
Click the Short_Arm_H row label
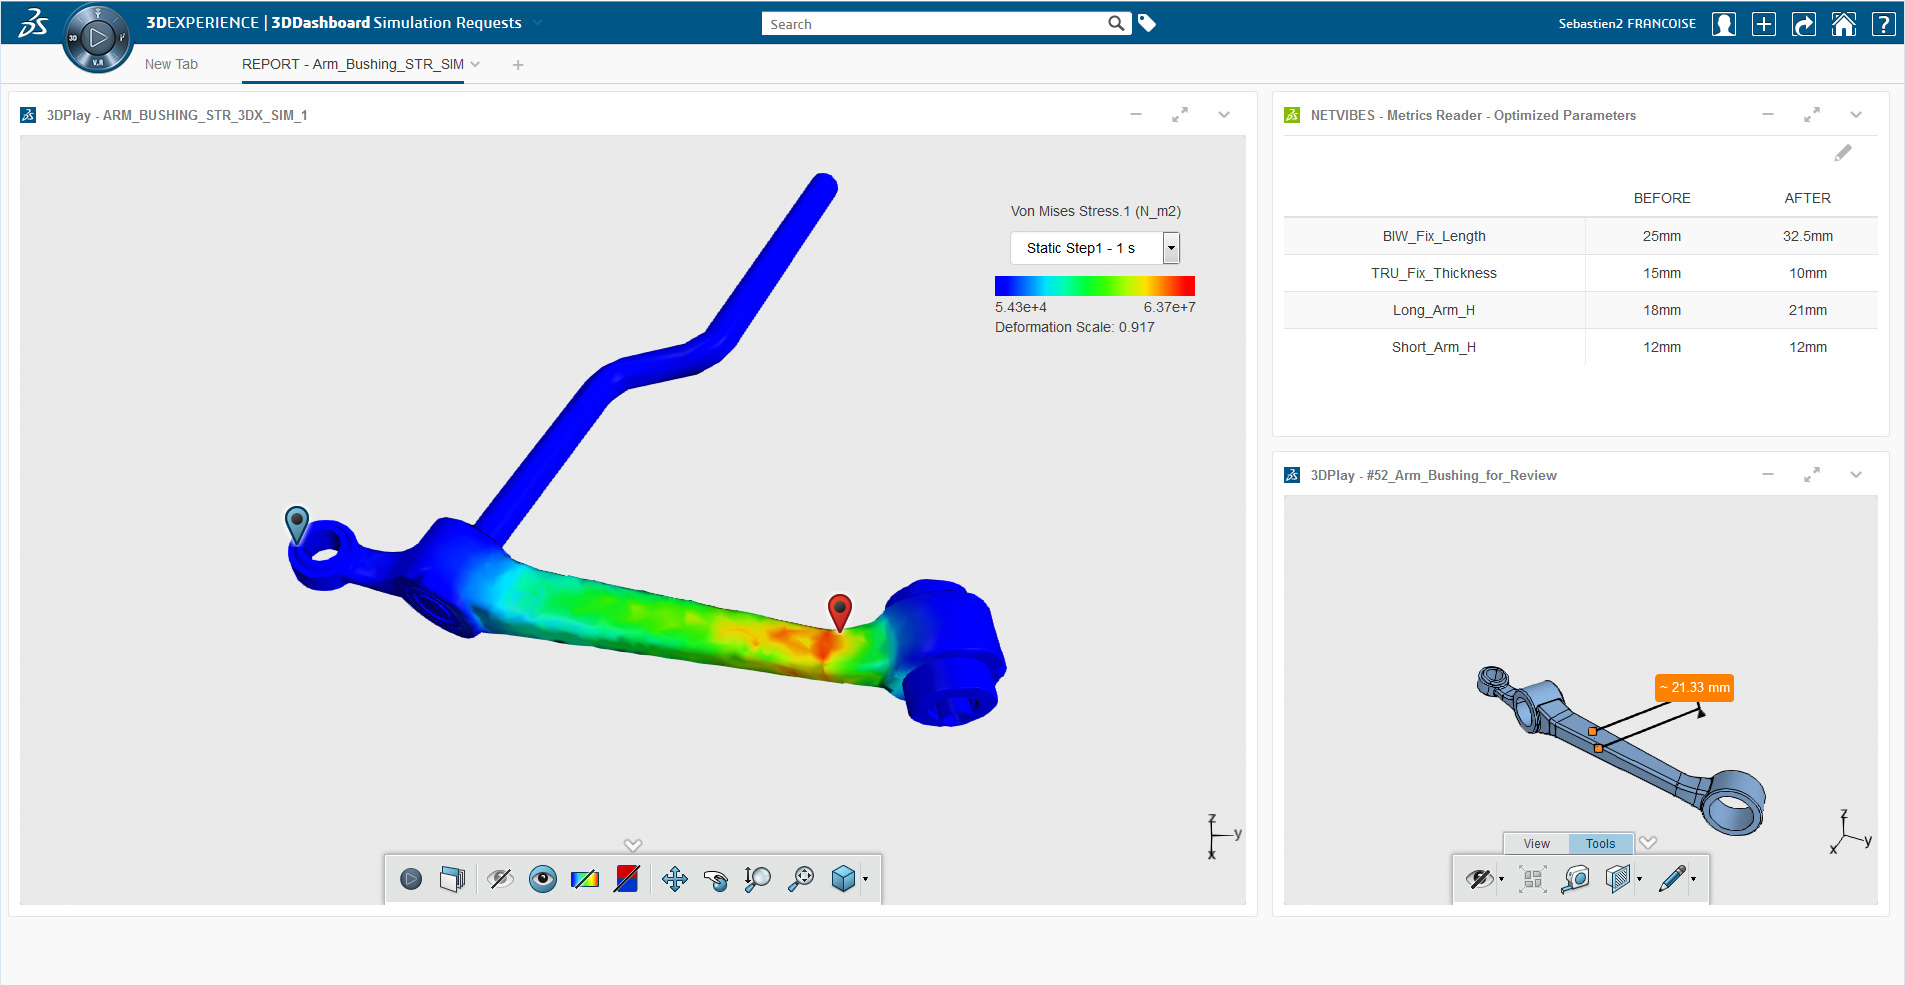point(1434,347)
